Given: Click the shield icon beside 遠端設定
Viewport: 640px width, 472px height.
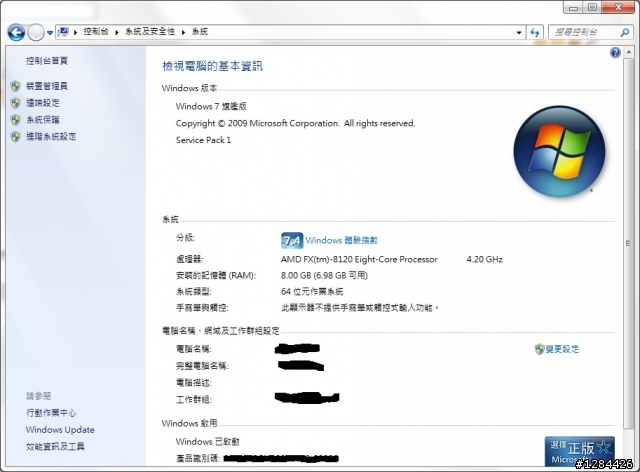Looking at the screenshot, I should pos(16,103).
